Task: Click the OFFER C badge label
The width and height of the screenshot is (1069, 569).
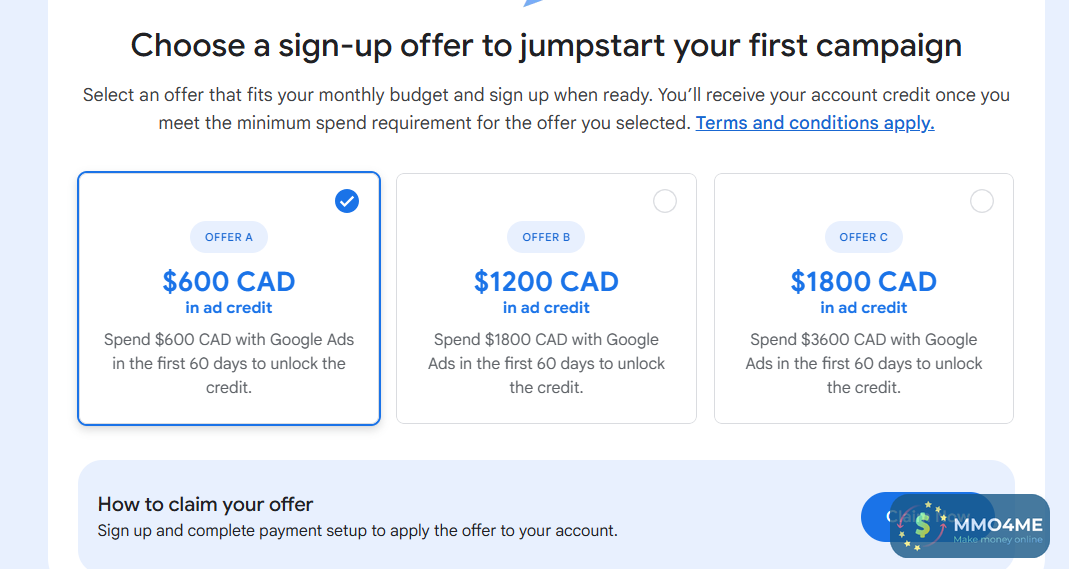Action: (864, 237)
